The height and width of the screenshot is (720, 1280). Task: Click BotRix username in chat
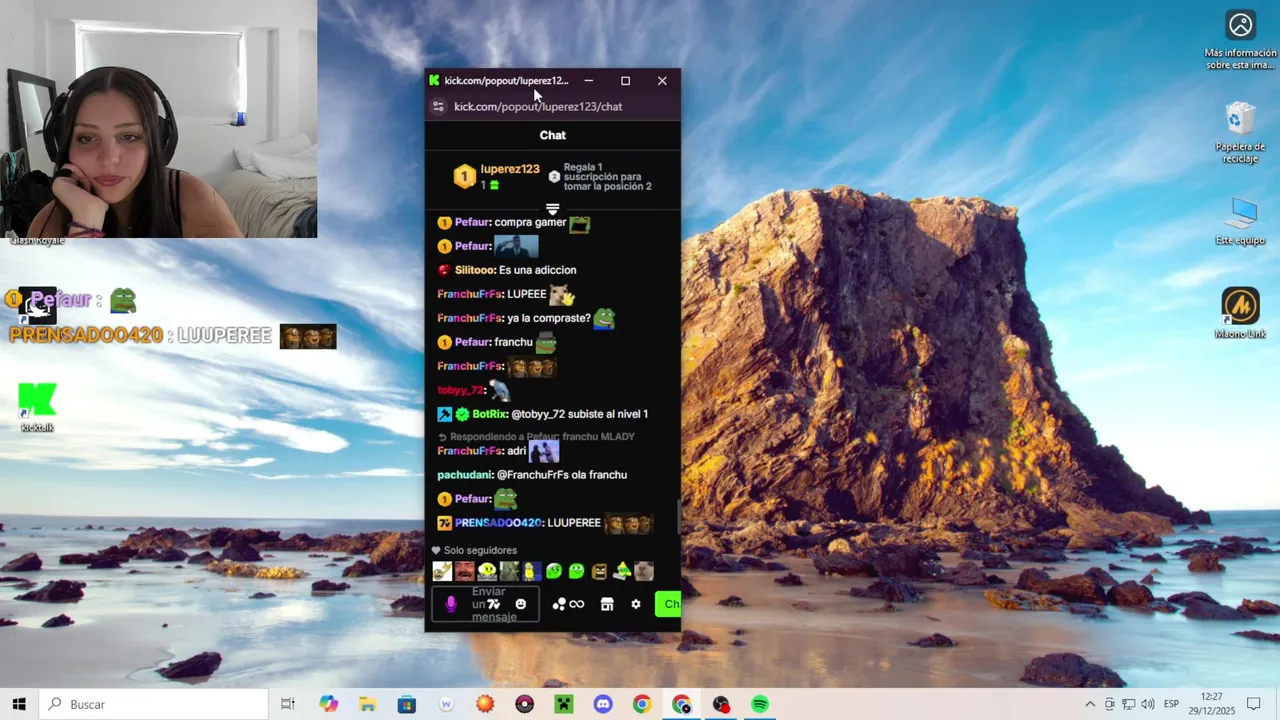(489, 414)
